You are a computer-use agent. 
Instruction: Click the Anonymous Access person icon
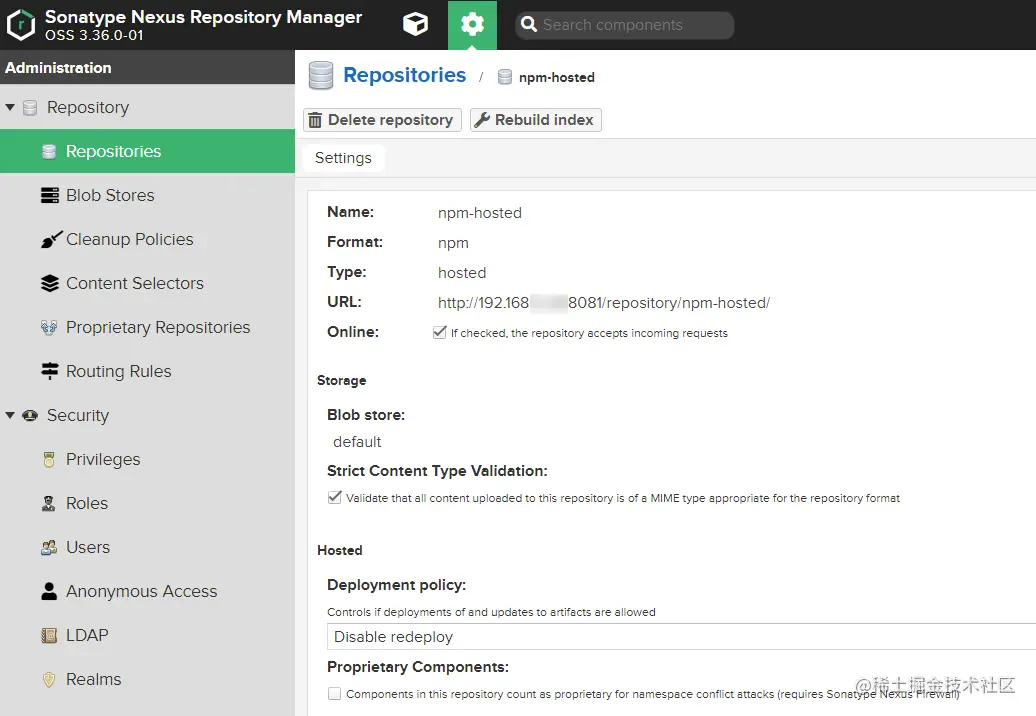tap(49, 591)
